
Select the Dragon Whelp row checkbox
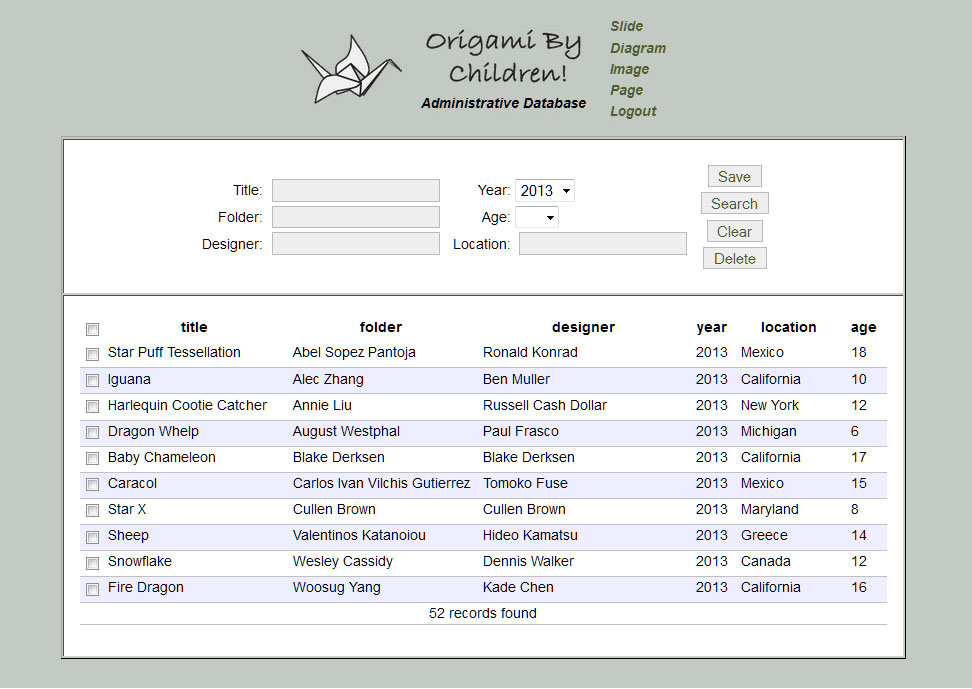(x=93, y=433)
